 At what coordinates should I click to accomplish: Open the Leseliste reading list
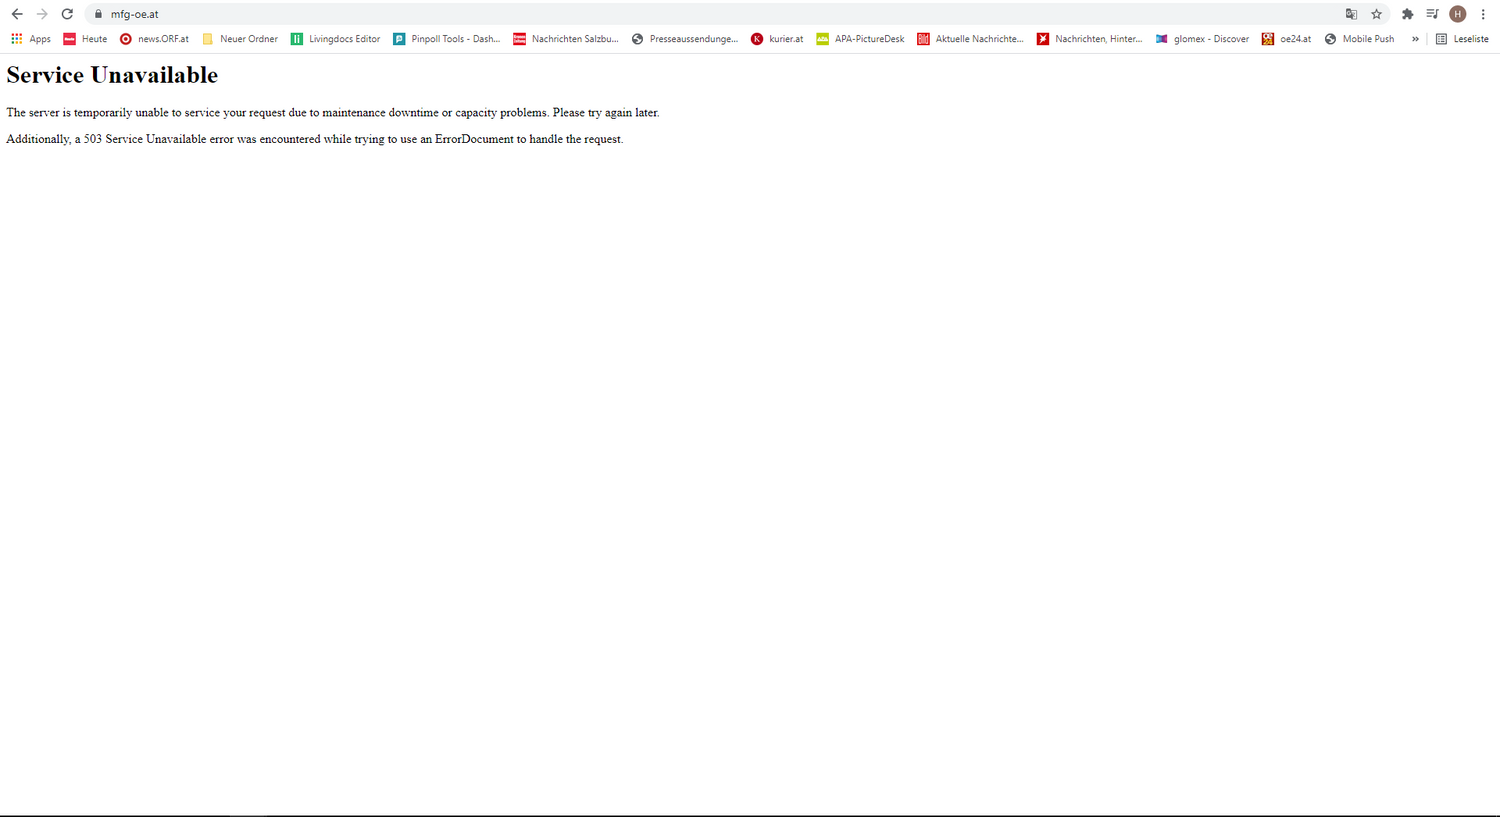click(x=1462, y=39)
